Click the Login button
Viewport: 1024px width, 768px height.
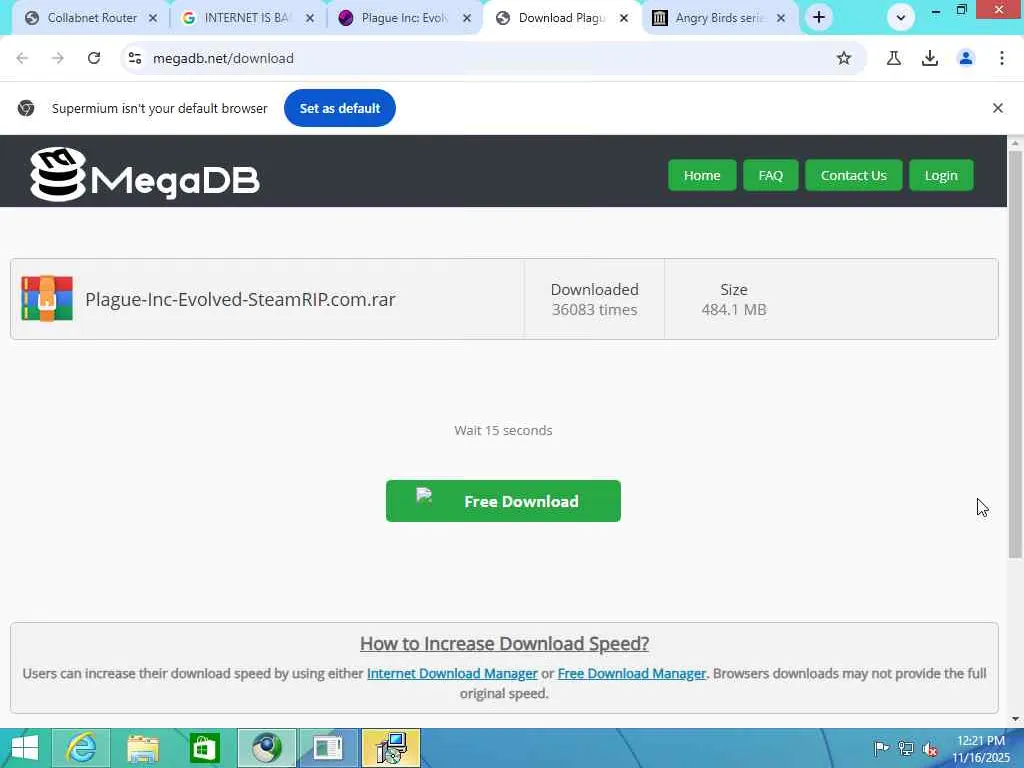(x=941, y=175)
